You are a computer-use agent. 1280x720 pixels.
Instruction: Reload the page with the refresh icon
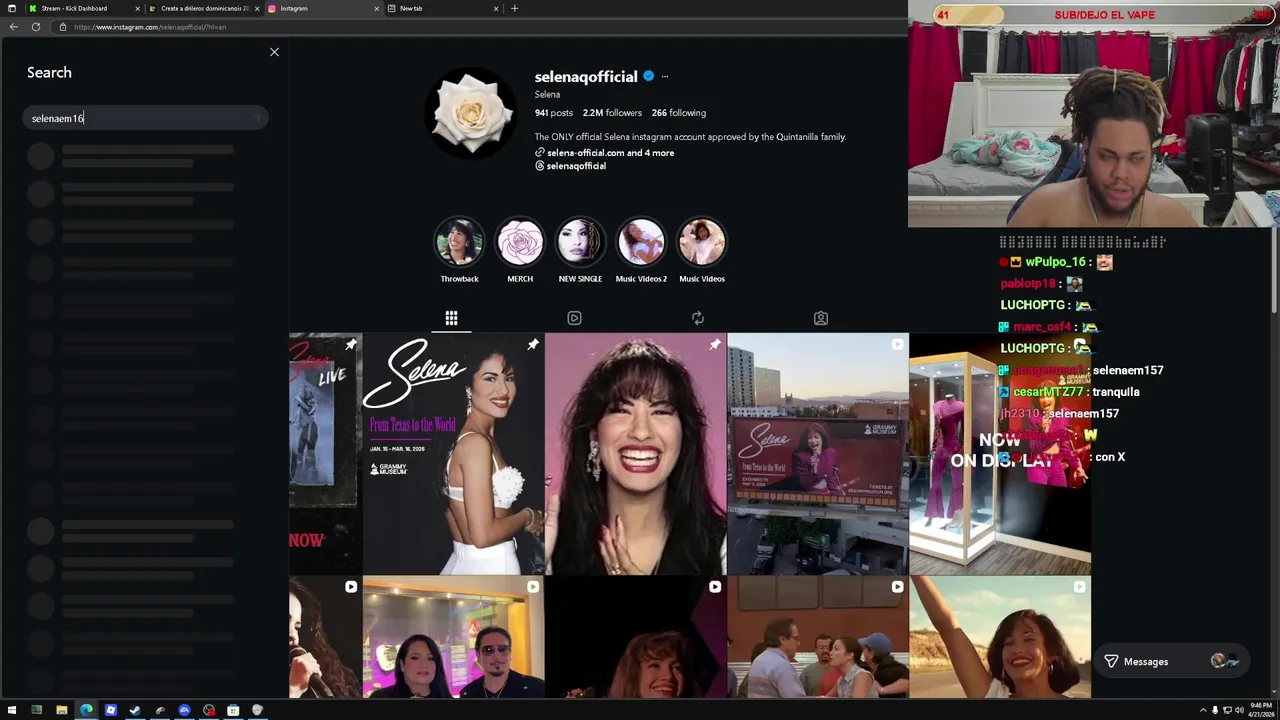tap(36, 27)
